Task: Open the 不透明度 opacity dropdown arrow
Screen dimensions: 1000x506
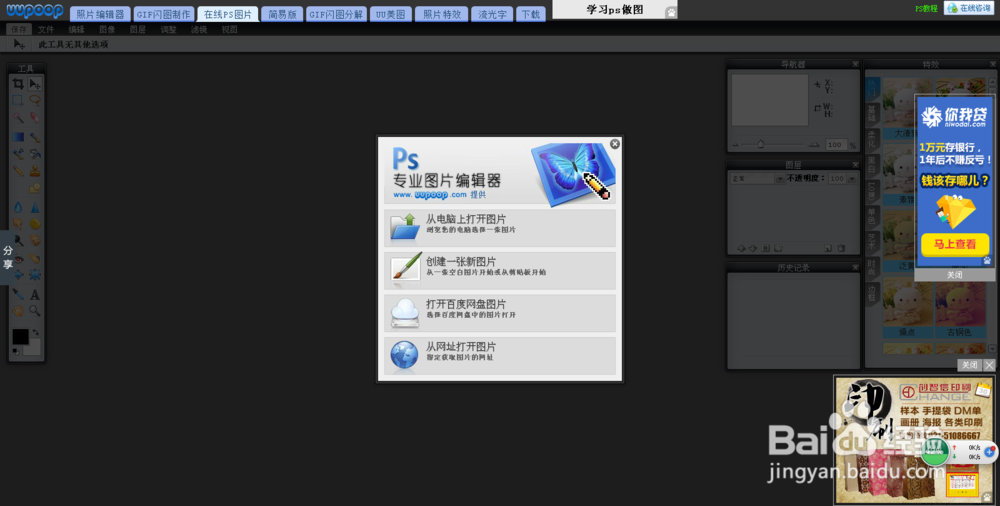Action: (851, 179)
